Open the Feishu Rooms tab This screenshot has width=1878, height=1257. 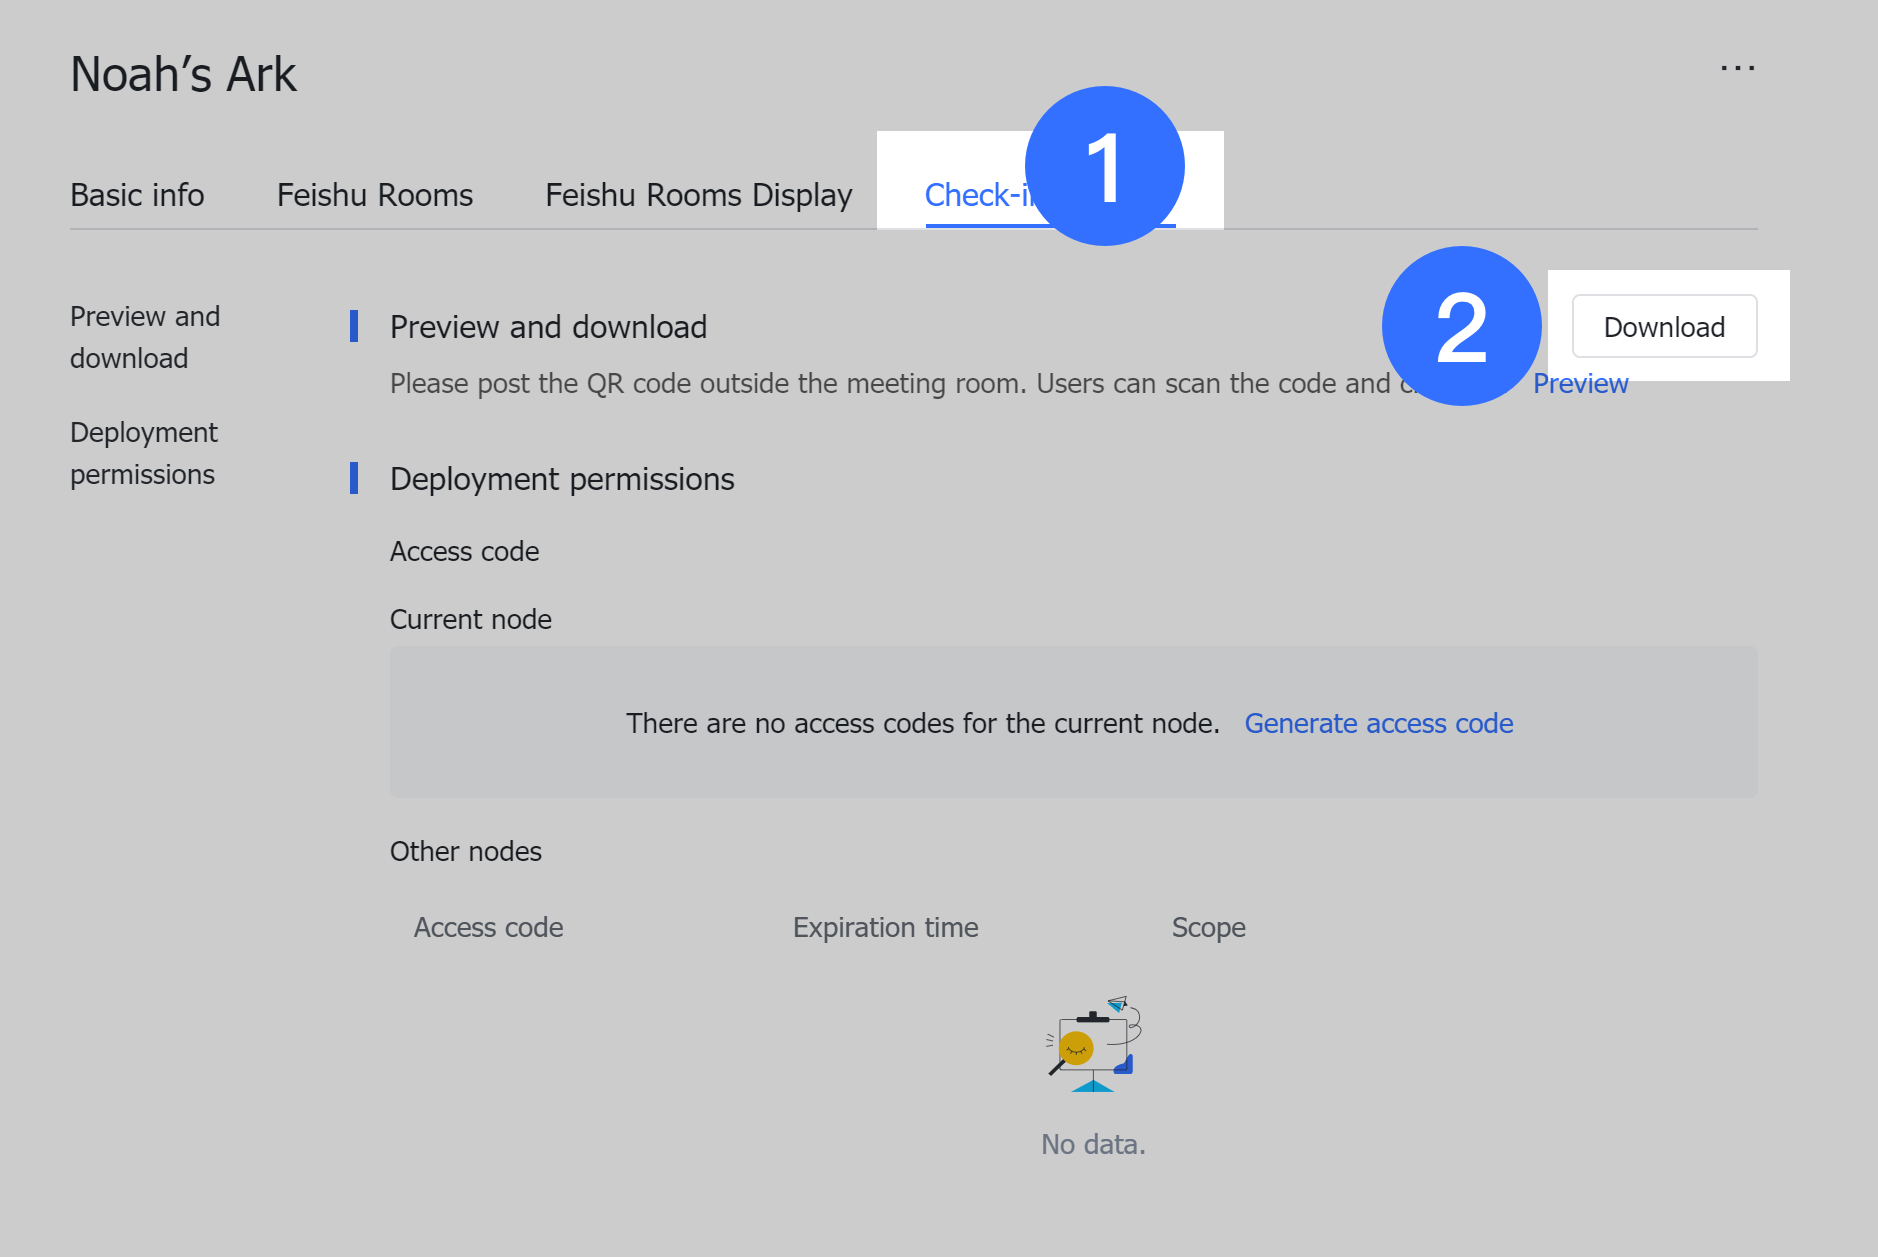[374, 195]
